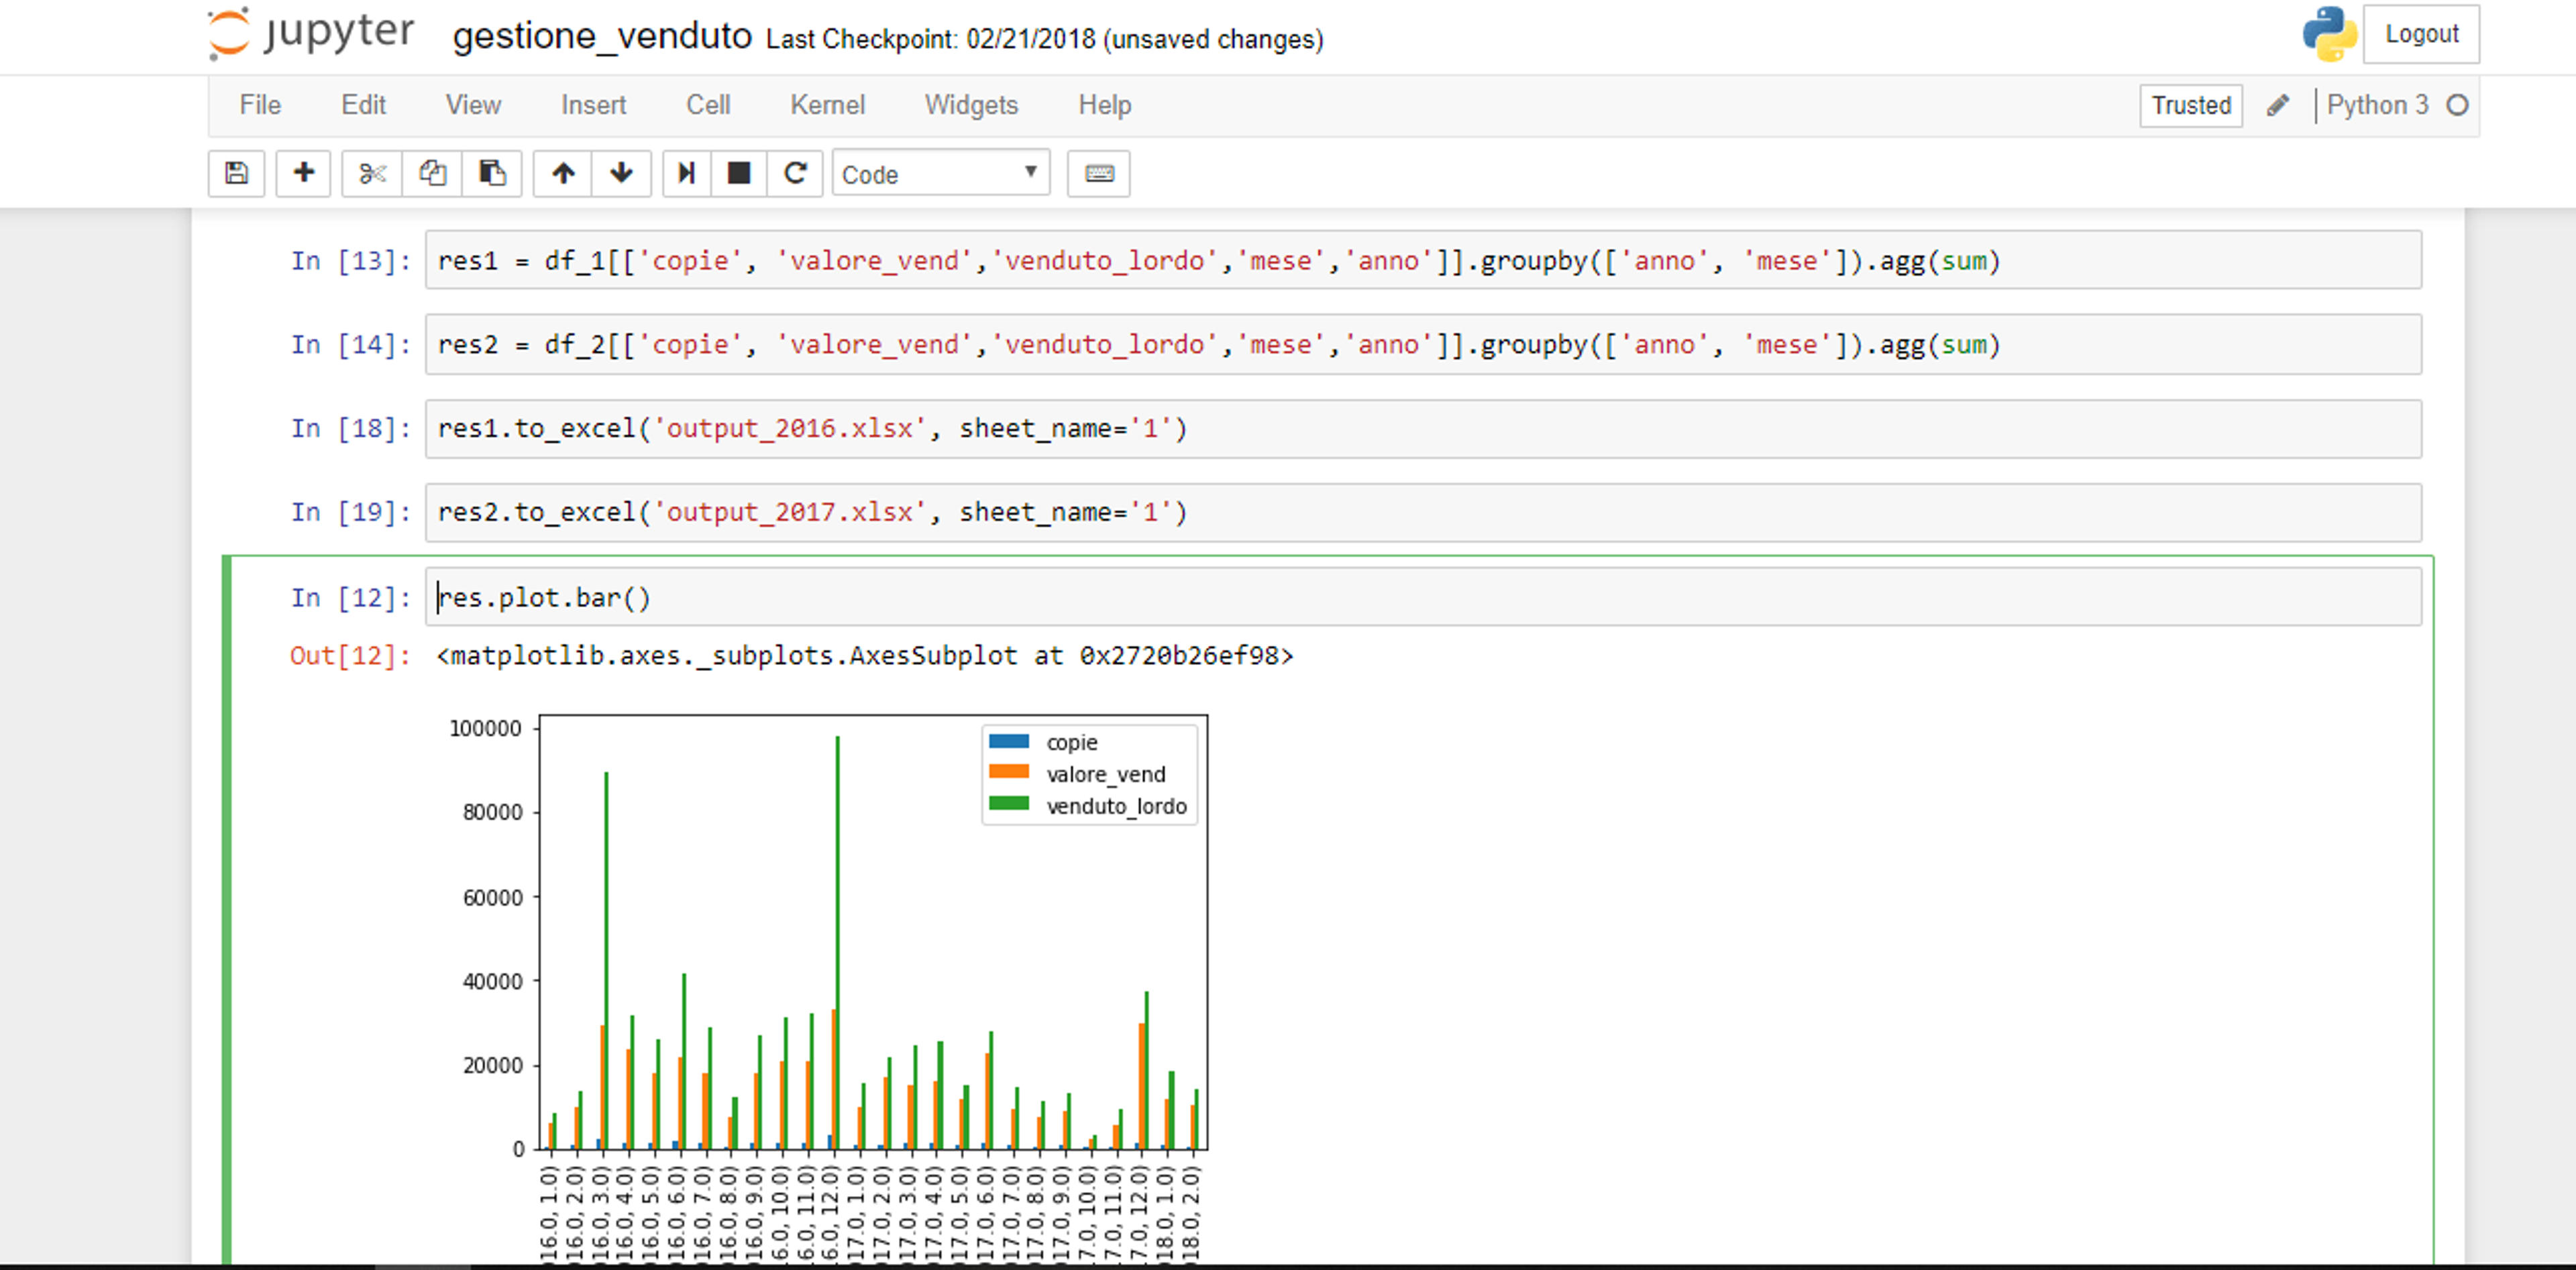Click the blue copie legend swatch
This screenshot has width=2576, height=1270.
tap(1008, 742)
